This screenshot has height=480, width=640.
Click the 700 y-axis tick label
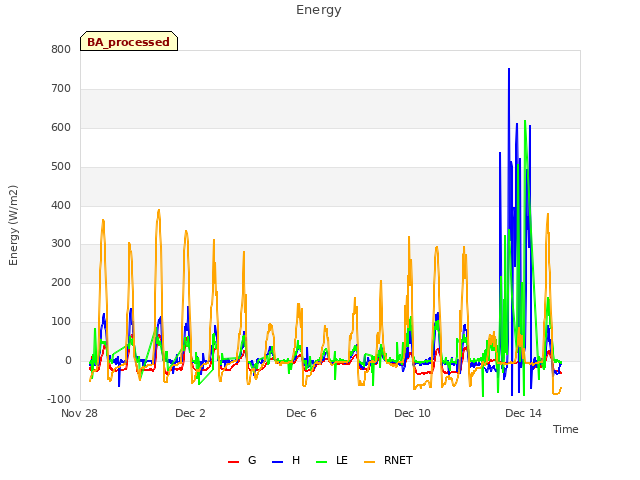click(61, 89)
